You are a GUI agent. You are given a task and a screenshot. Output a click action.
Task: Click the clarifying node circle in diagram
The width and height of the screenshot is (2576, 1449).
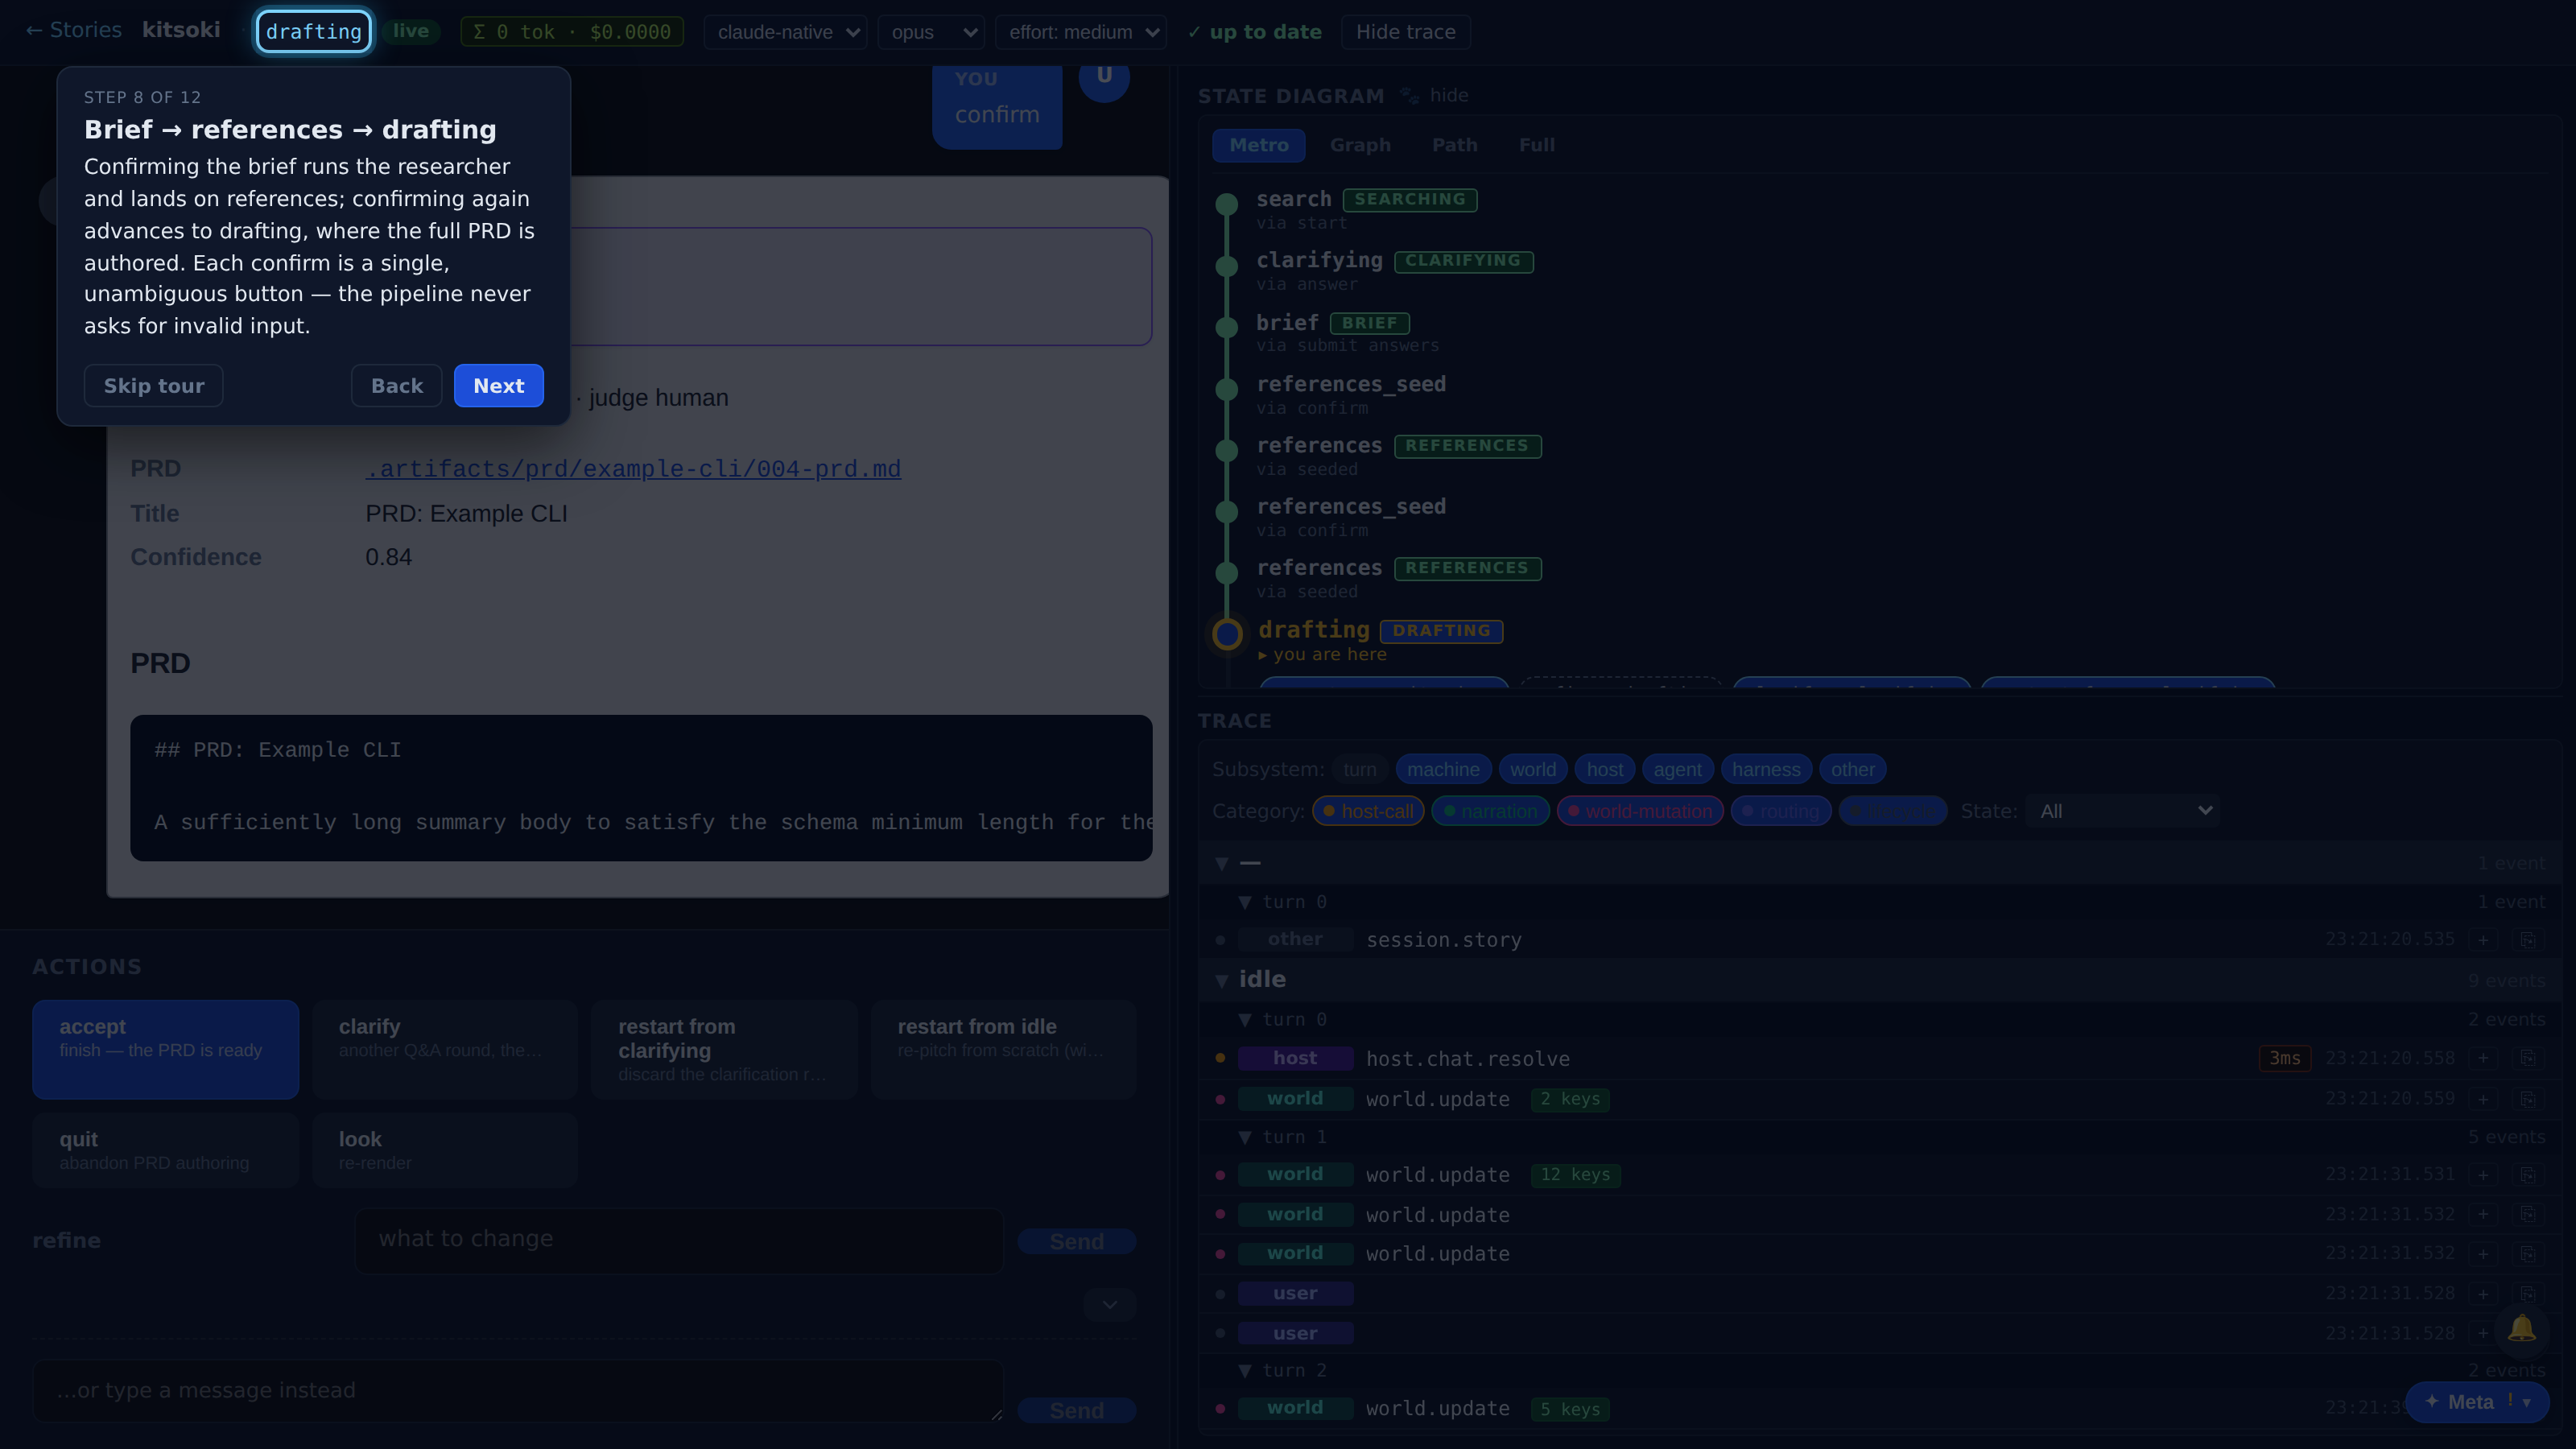(x=1227, y=266)
